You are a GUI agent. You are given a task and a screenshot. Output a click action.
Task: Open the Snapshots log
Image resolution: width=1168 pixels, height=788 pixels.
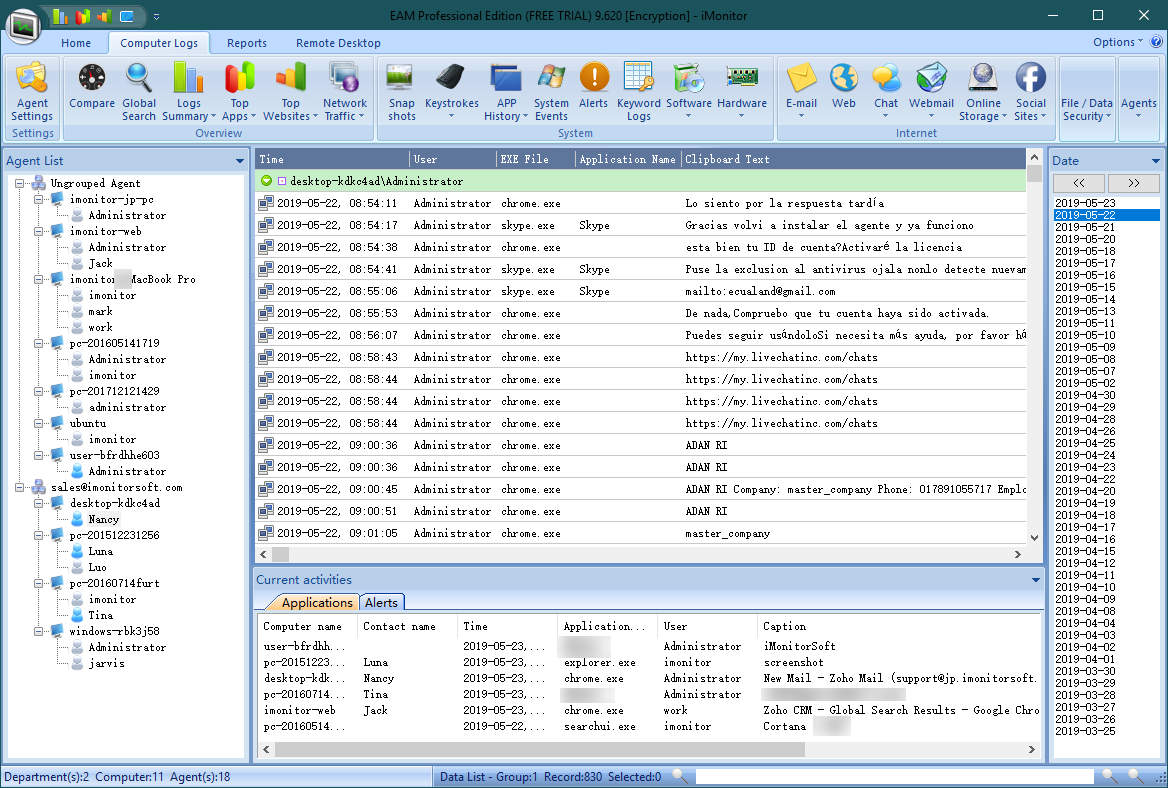(x=402, y=92)
